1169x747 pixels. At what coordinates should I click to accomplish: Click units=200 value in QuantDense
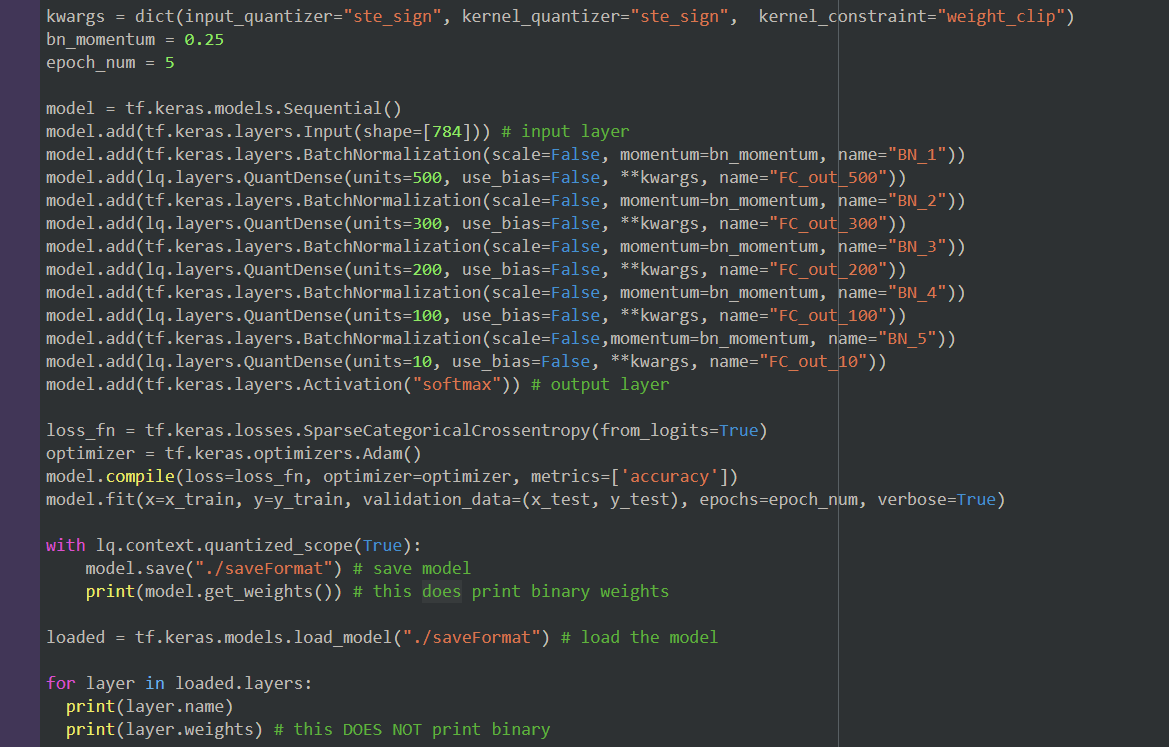(x=427, y=270)
